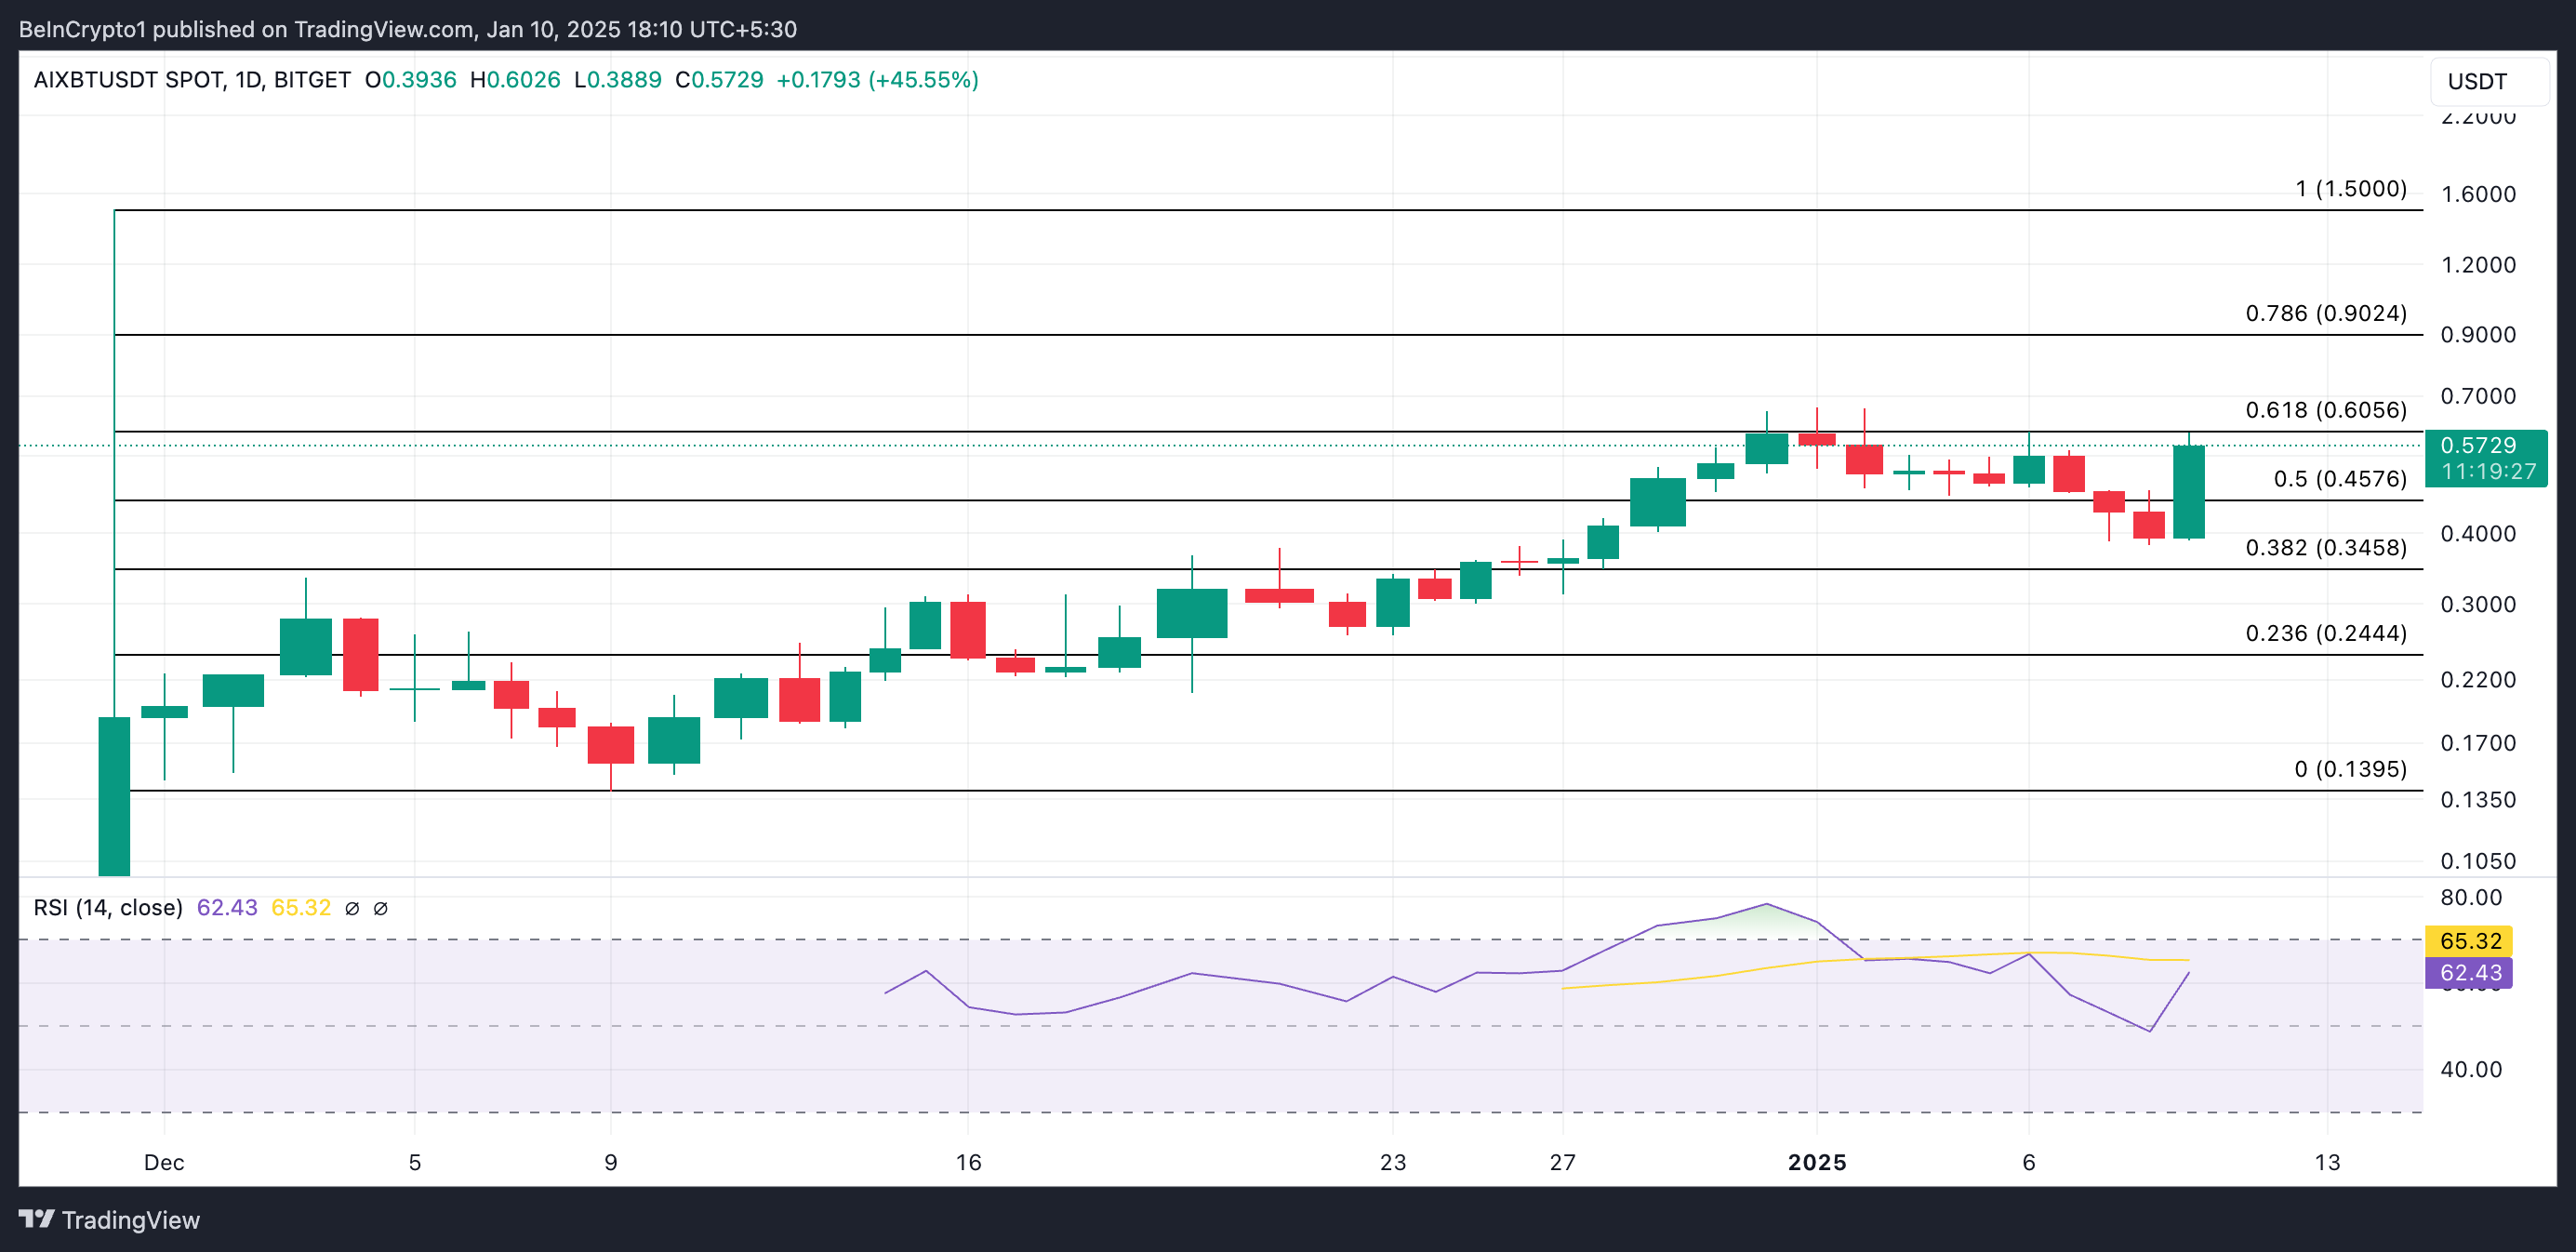Viewport: 2576px width, 1252px height.
Task: Select the 0.5 (0.4576) Fibonacci level label
Action: 2339,479
